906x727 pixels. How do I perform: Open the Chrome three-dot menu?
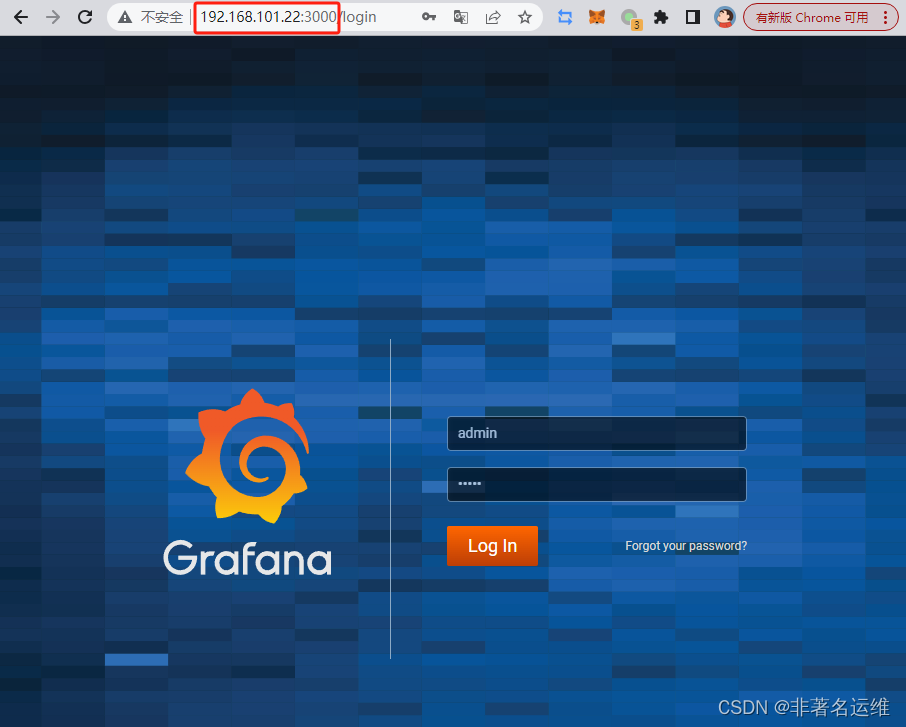(x=885, y=17)
